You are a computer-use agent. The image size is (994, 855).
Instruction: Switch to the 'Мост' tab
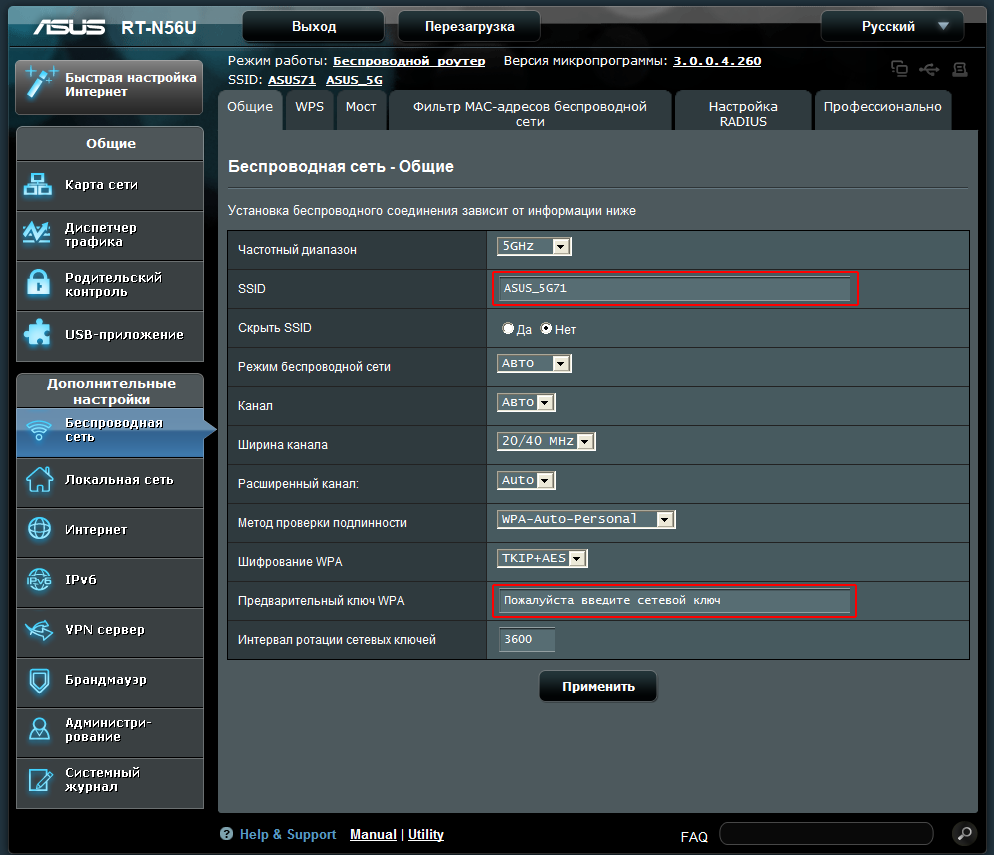point(361,110)
